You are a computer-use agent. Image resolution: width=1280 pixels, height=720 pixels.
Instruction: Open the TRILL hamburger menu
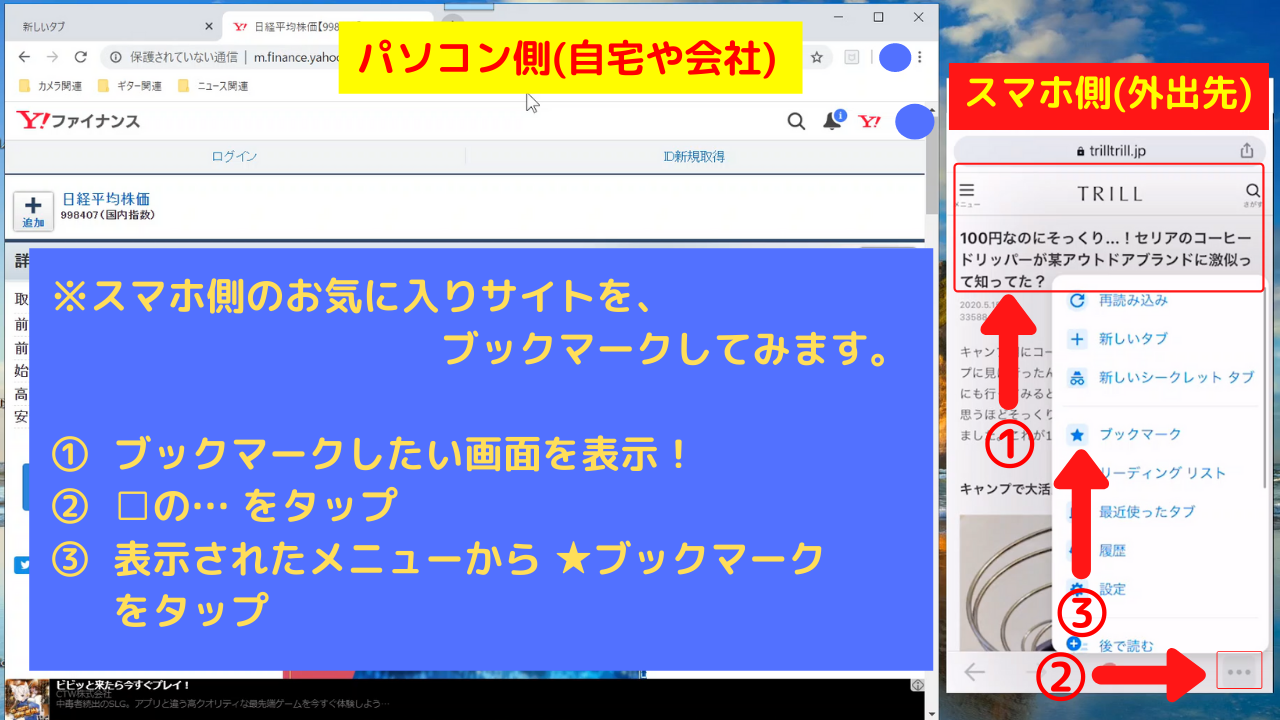[966, 191]
